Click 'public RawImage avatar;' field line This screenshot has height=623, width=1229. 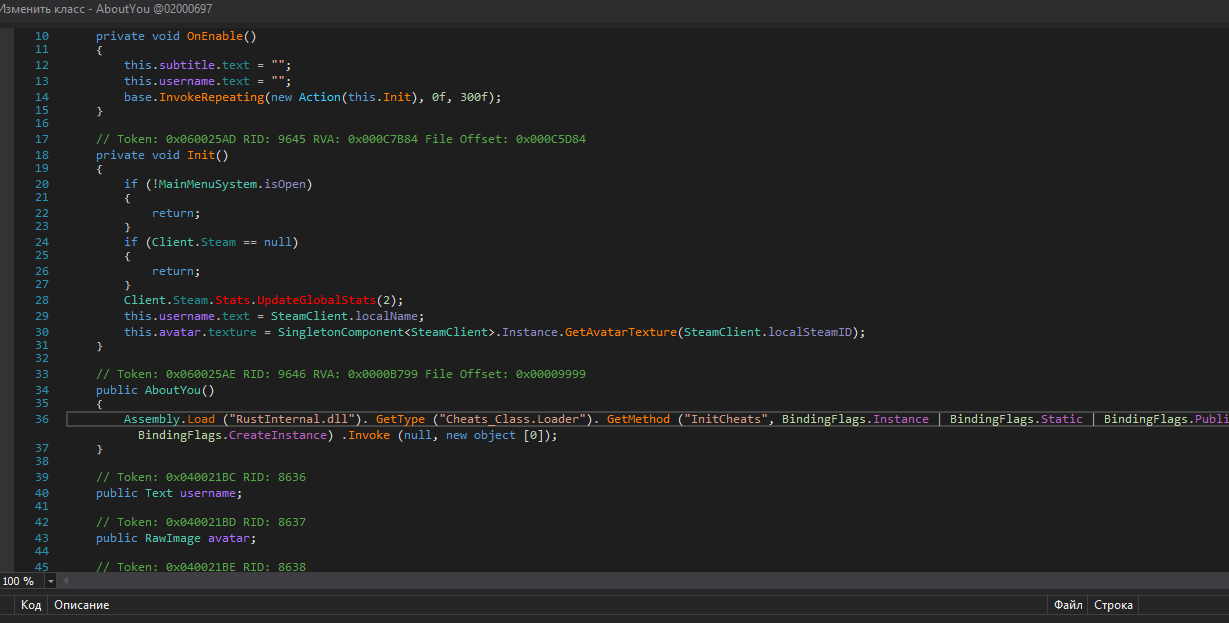(x=176, y=538)
